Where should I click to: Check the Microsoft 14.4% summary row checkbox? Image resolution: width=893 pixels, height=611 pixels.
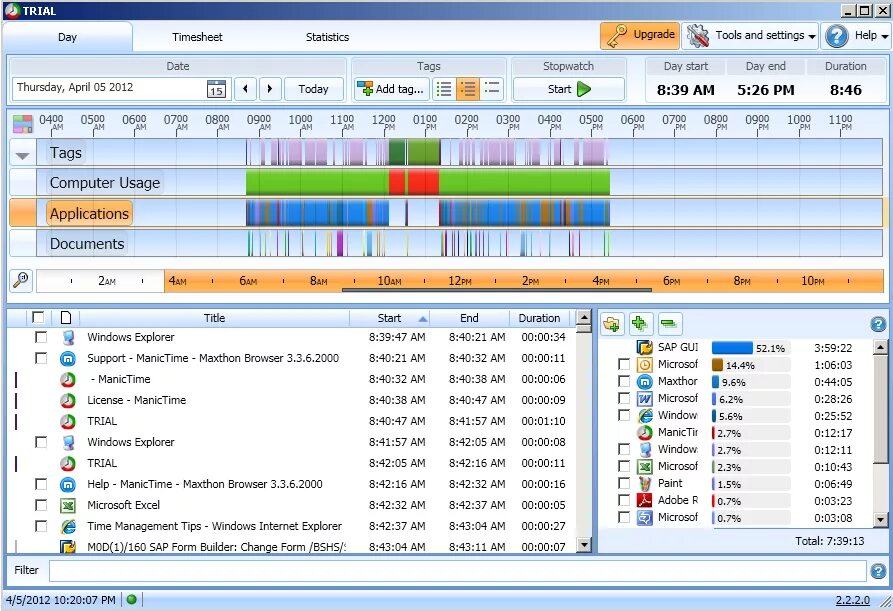[x=624, y=364]
